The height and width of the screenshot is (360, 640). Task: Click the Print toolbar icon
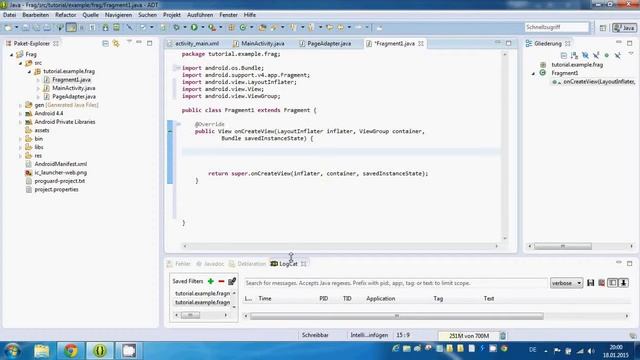pyautogui.click(x=47, y=27)
